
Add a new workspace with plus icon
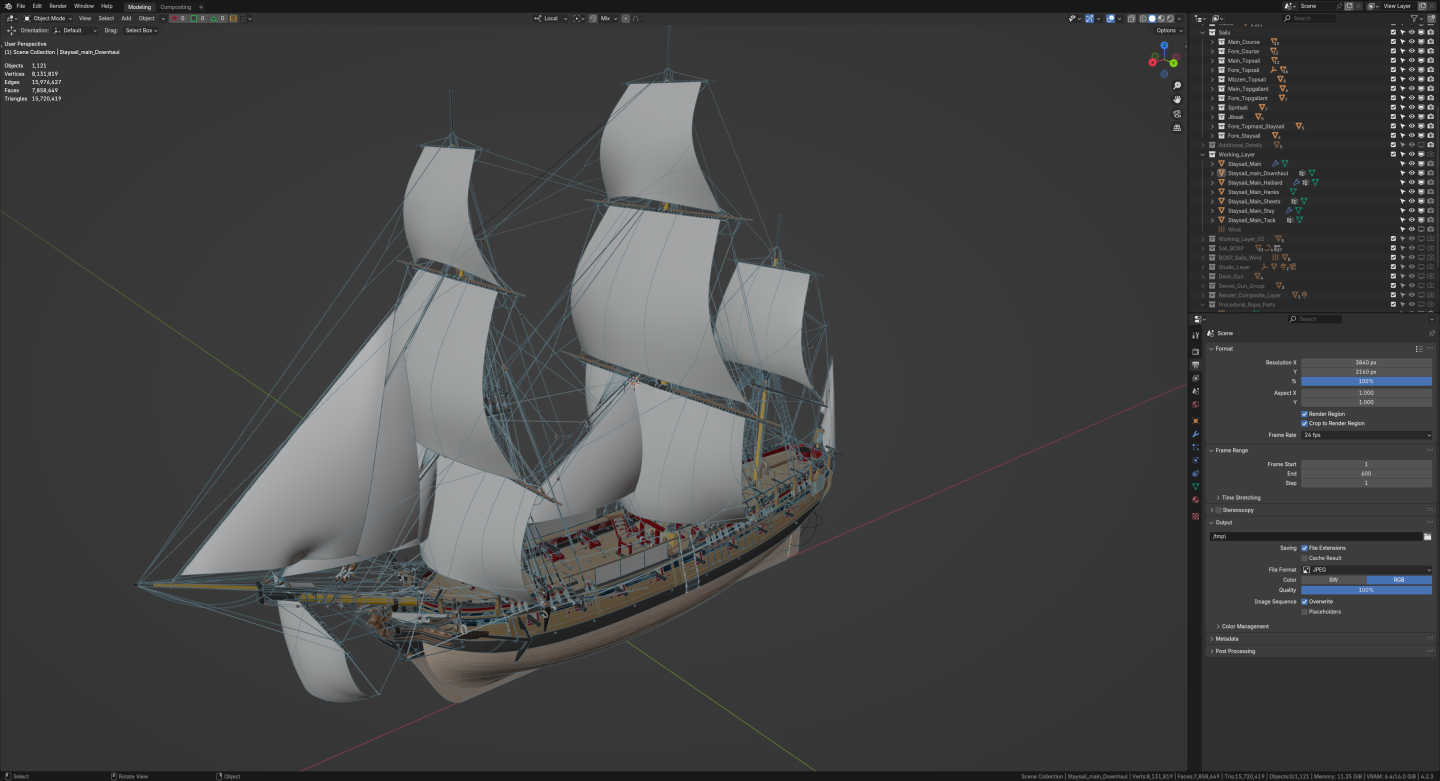click(x=200, y=7)
